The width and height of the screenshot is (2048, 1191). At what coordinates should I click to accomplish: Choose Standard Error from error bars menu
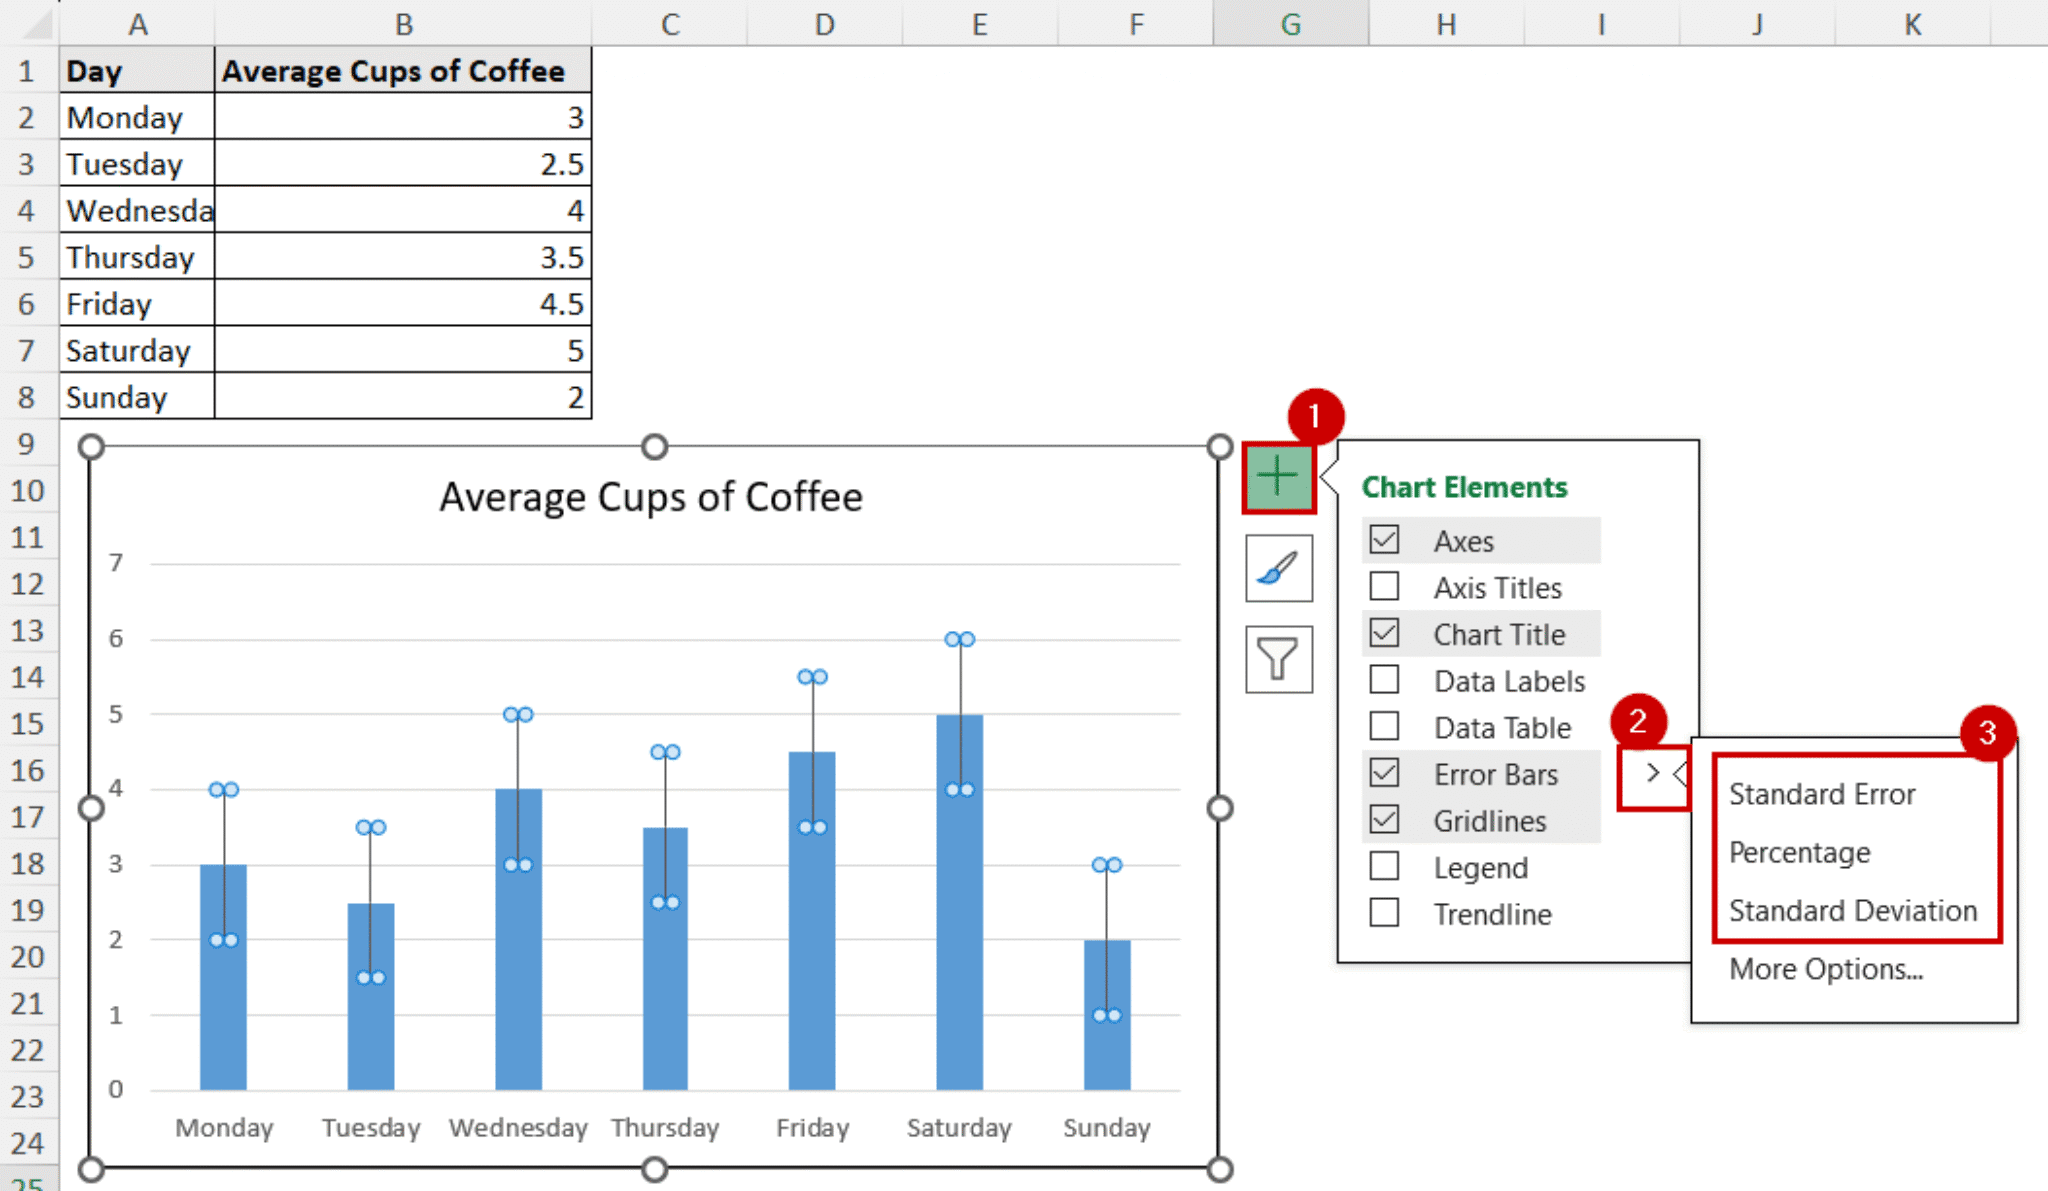[1821, 794]
